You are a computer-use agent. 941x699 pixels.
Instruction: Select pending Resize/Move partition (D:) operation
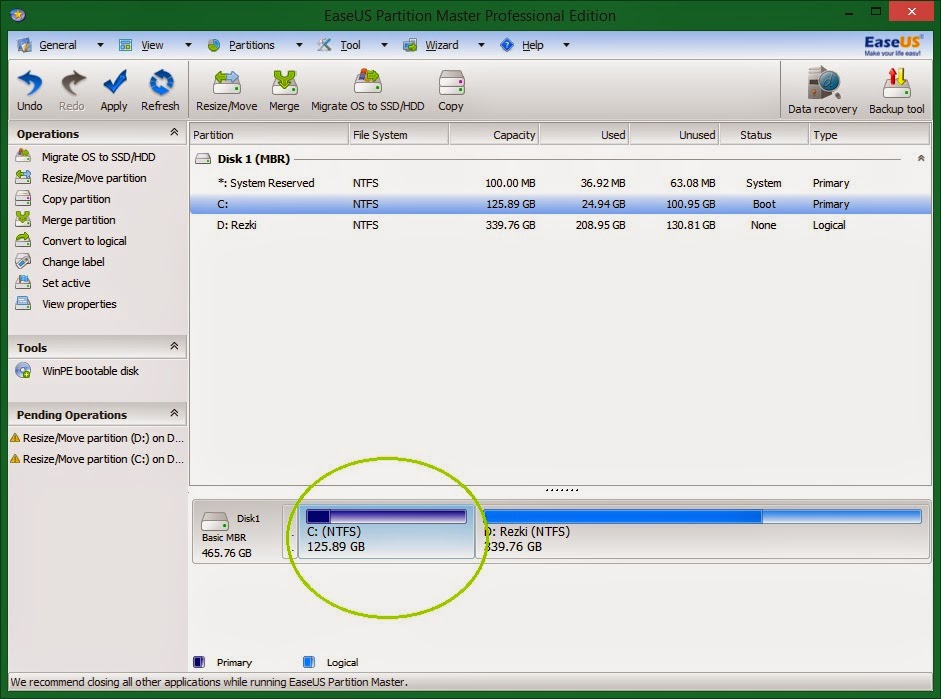[x=97, y=438]
